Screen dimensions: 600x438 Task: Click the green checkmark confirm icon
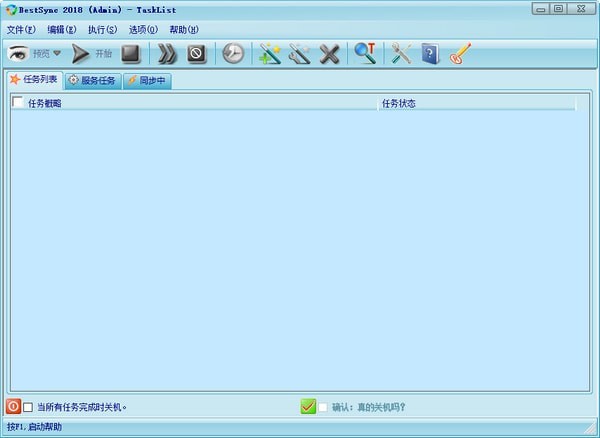coord(308,406)
